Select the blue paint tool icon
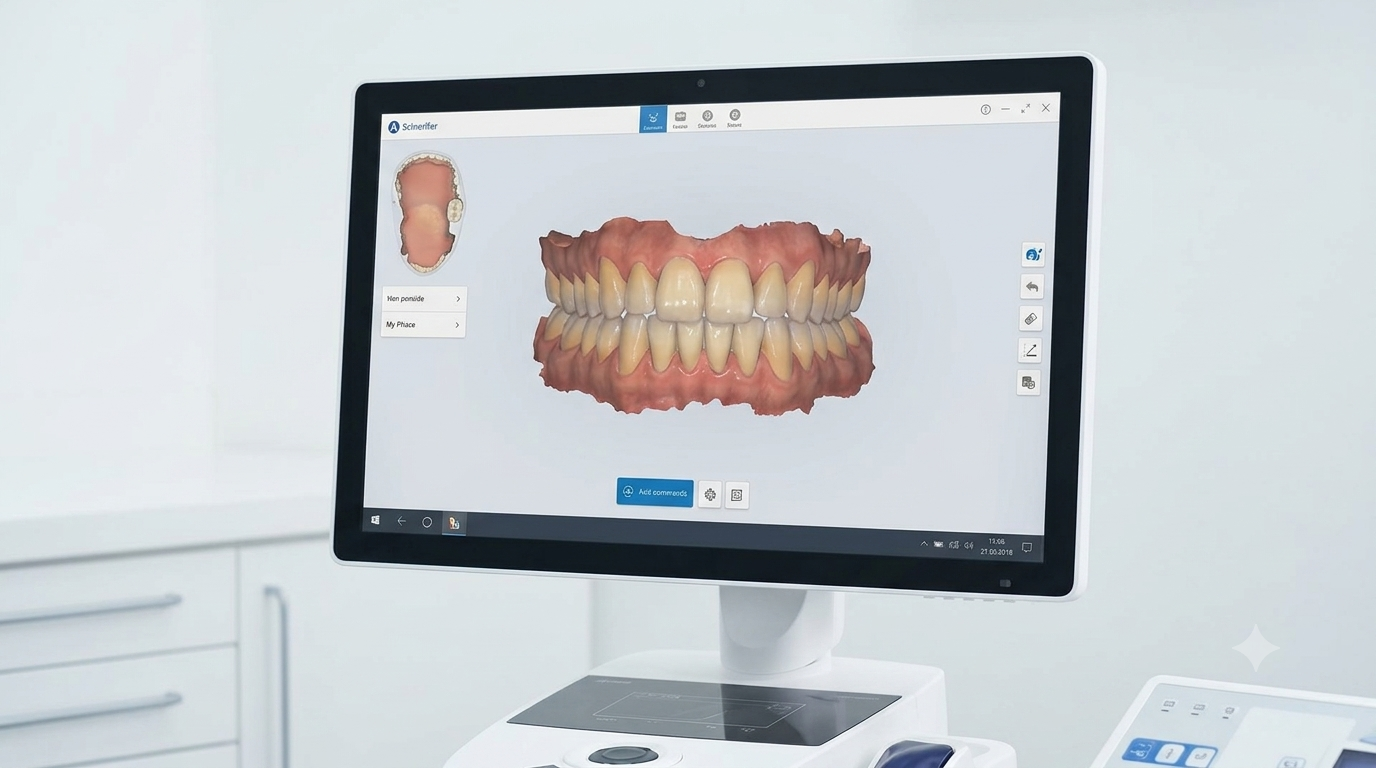Image resolution: width=1376 pixels, height=768 pixels. click(x=1032, y=254)
